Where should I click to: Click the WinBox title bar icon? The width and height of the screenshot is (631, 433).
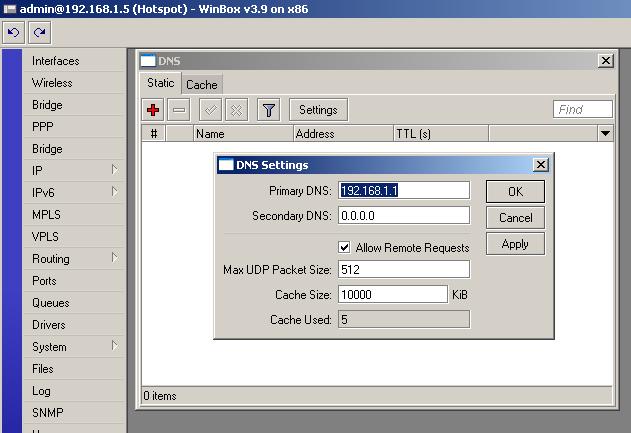point(10,8)
